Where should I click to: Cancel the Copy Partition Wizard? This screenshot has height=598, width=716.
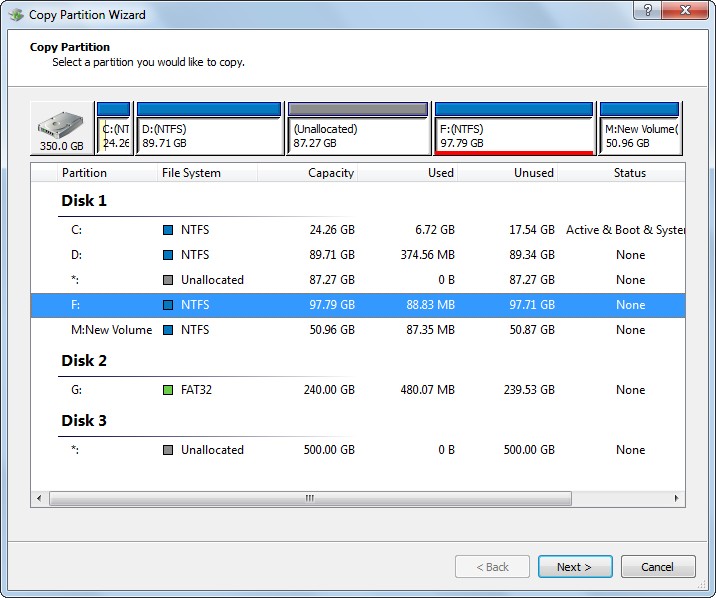tap(658, 567)
